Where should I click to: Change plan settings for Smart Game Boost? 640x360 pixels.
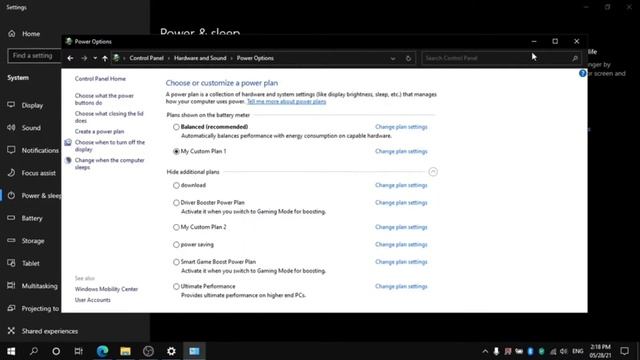401,262
